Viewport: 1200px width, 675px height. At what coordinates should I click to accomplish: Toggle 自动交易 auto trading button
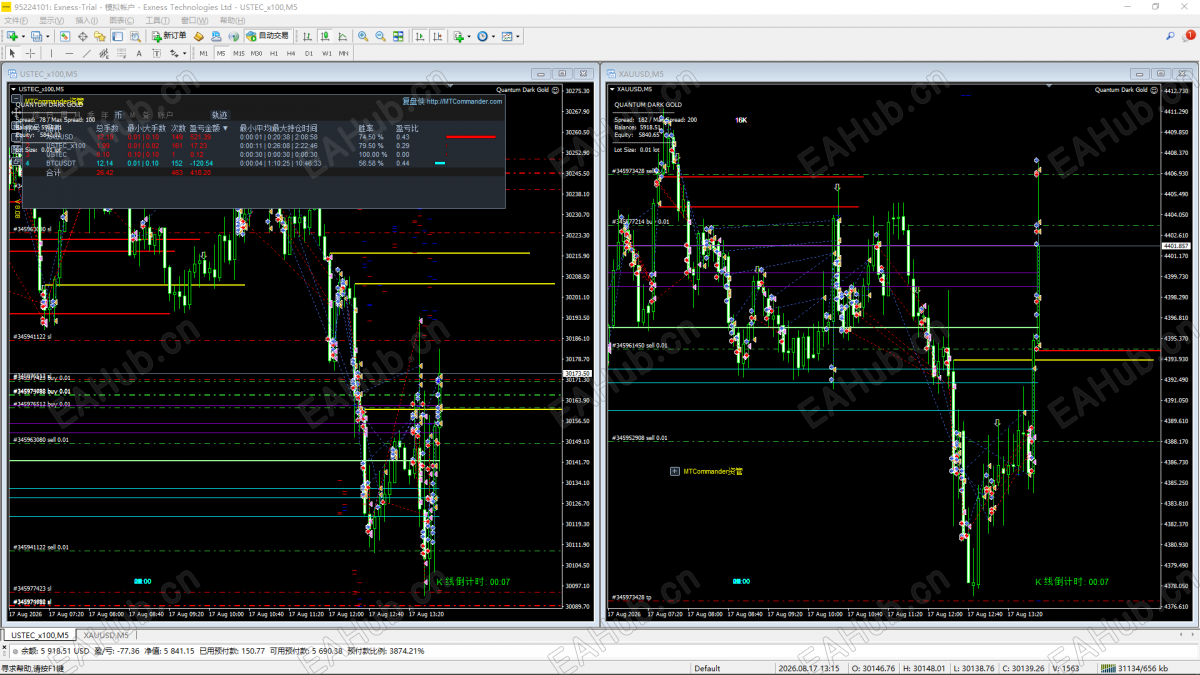coord(267,36)
